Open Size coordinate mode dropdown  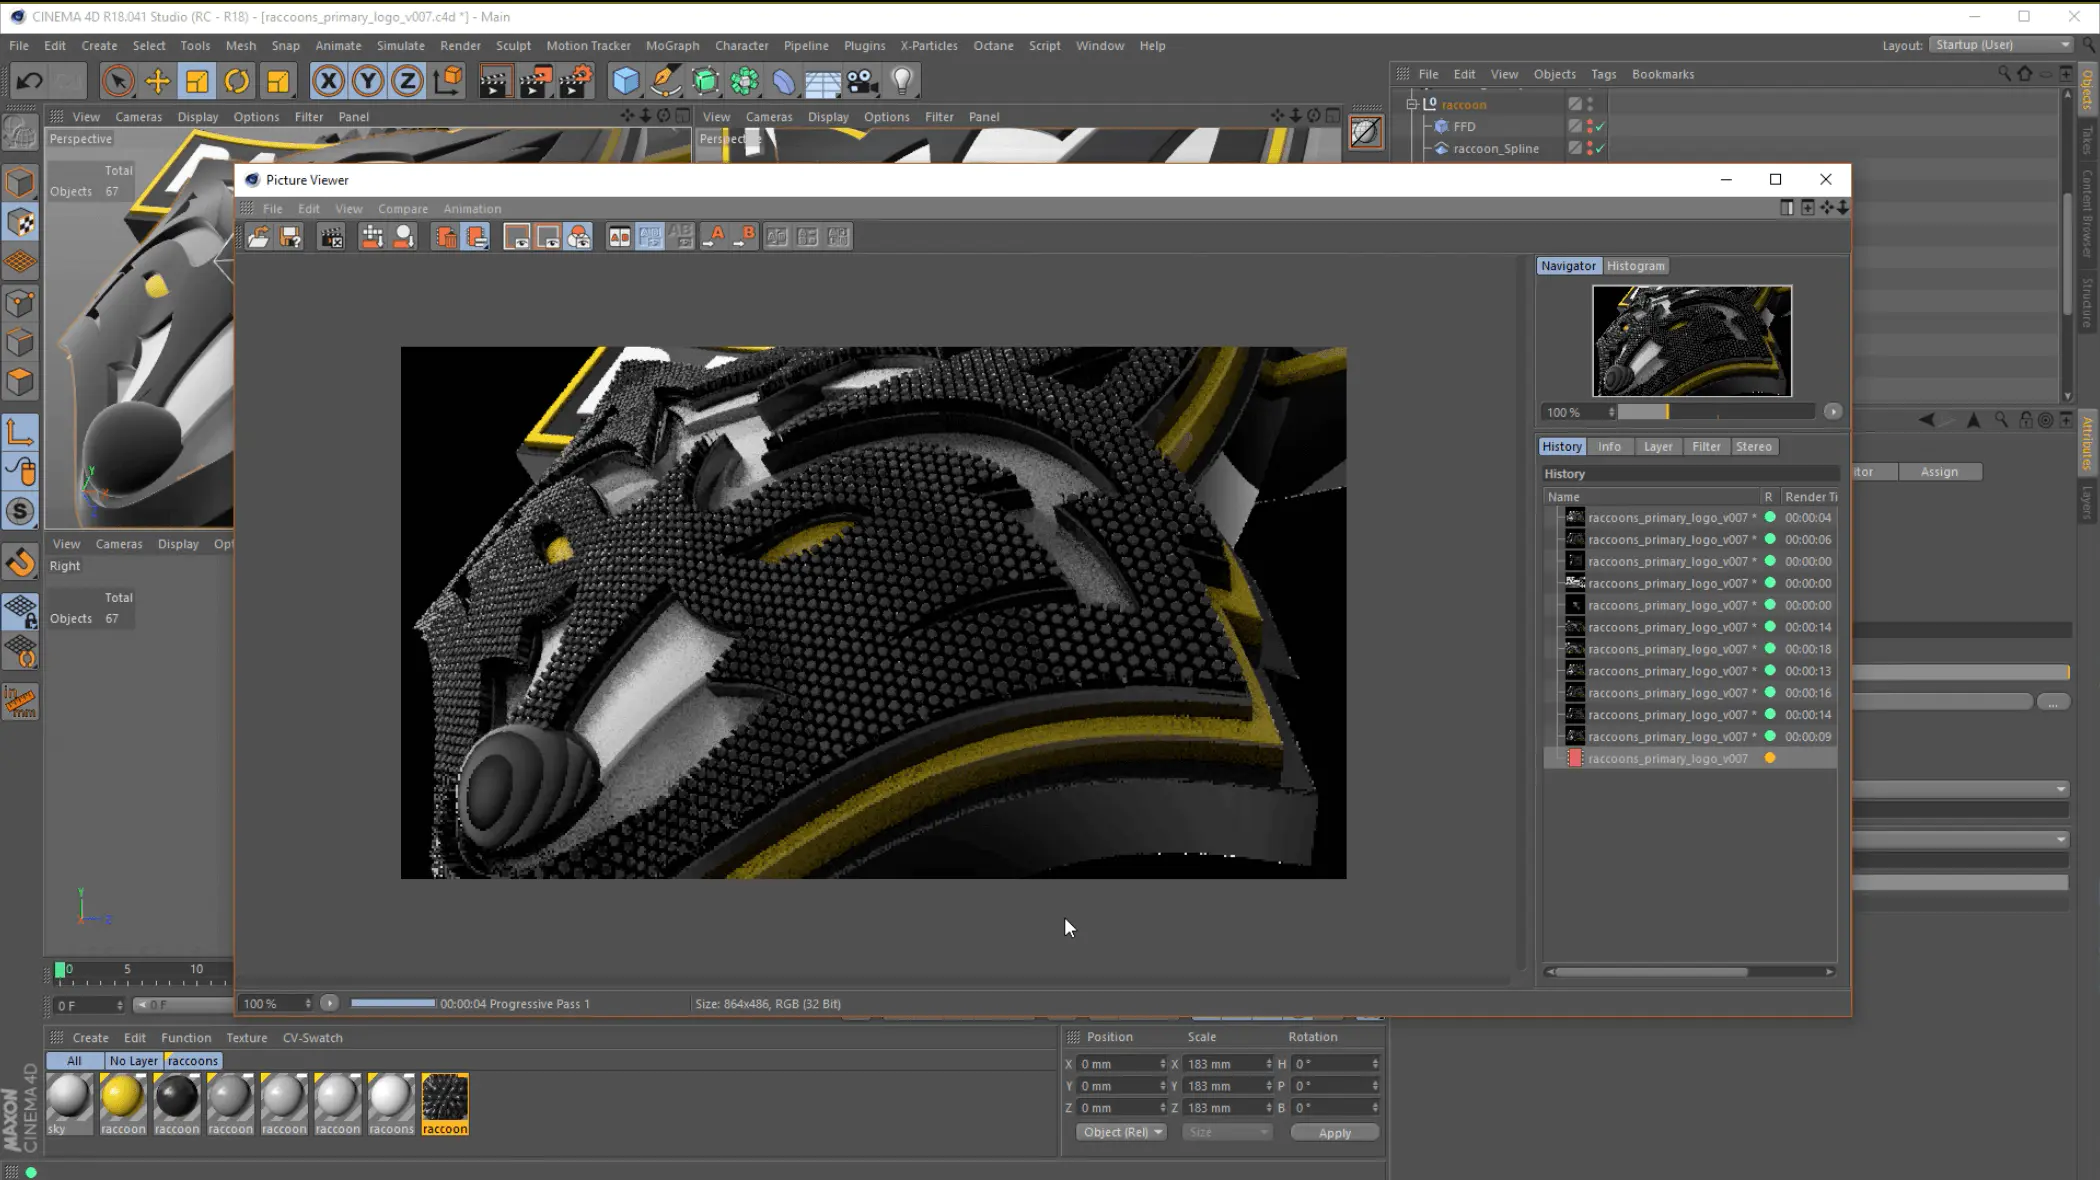(x=1227, y=1132)
